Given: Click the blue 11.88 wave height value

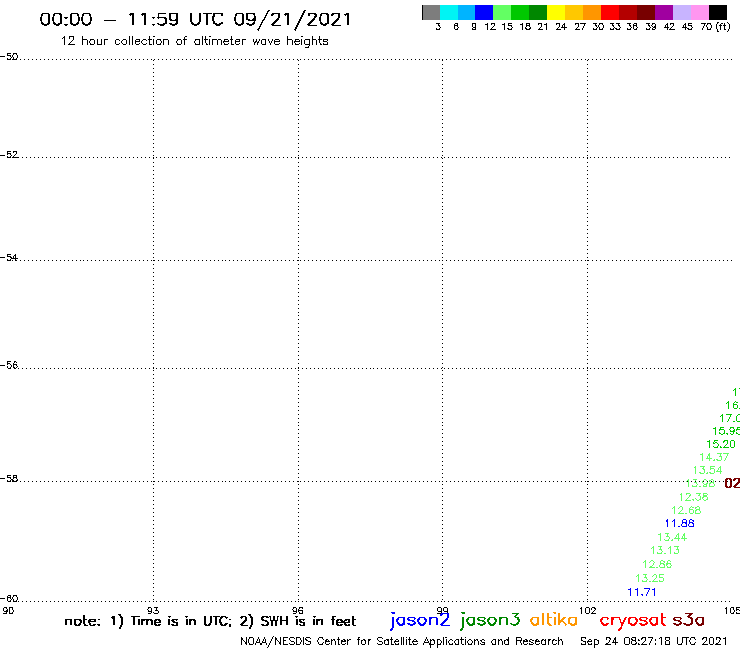Looking at the screenshot, I should (x=680, y=523).
